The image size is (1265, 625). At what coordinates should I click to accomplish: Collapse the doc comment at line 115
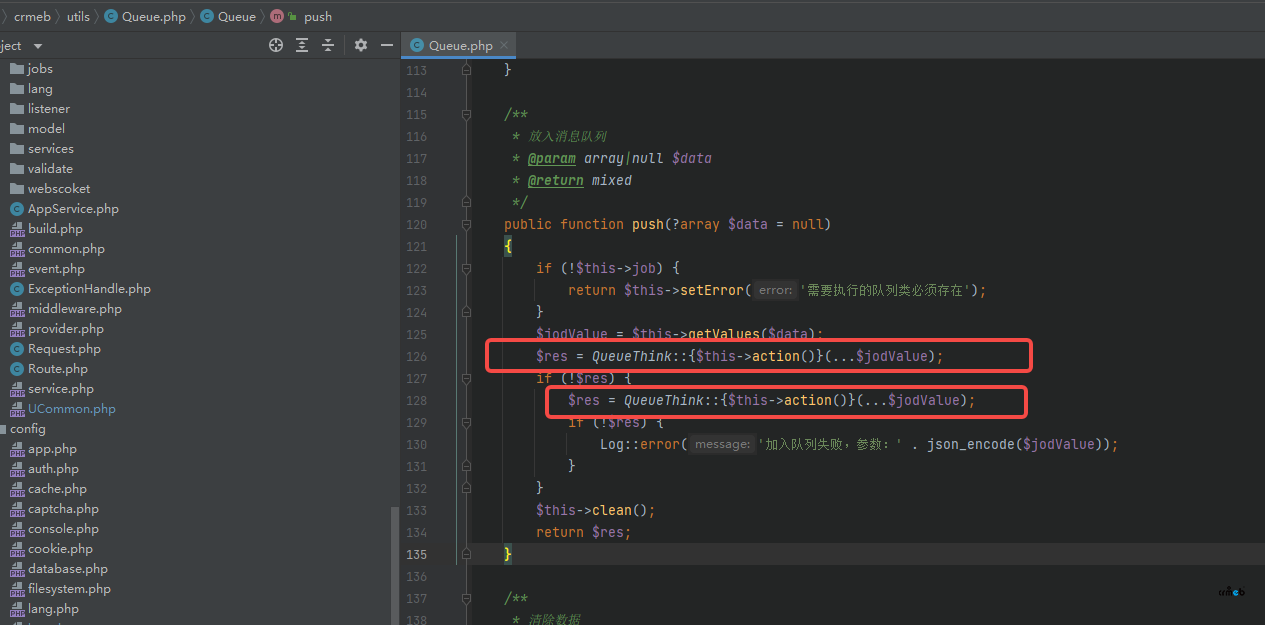pyautogui.click(x=466, y=114)
